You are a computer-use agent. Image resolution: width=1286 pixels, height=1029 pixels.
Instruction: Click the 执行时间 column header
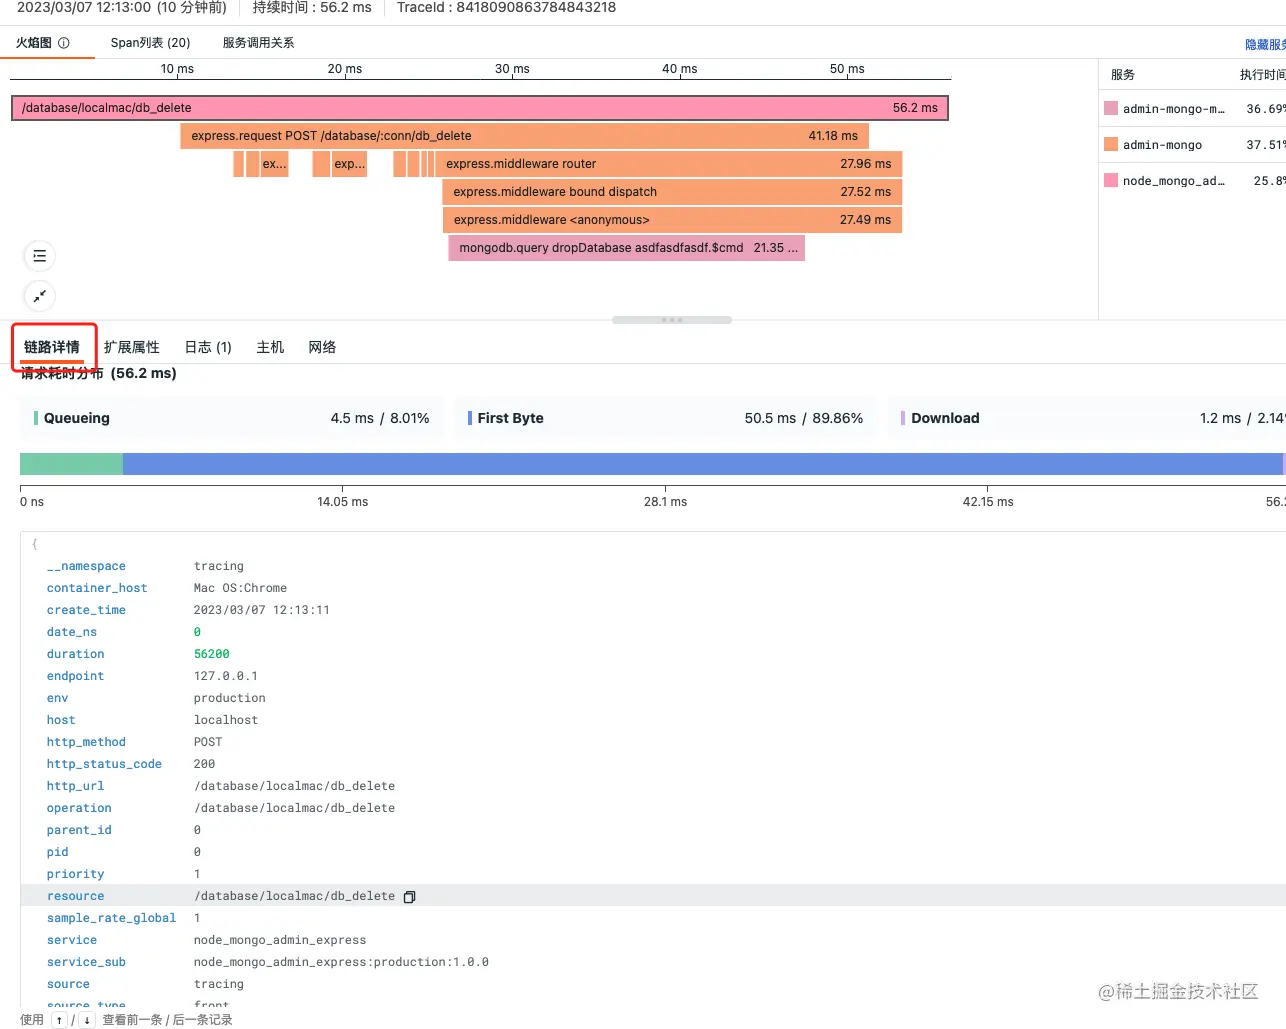1263,75
